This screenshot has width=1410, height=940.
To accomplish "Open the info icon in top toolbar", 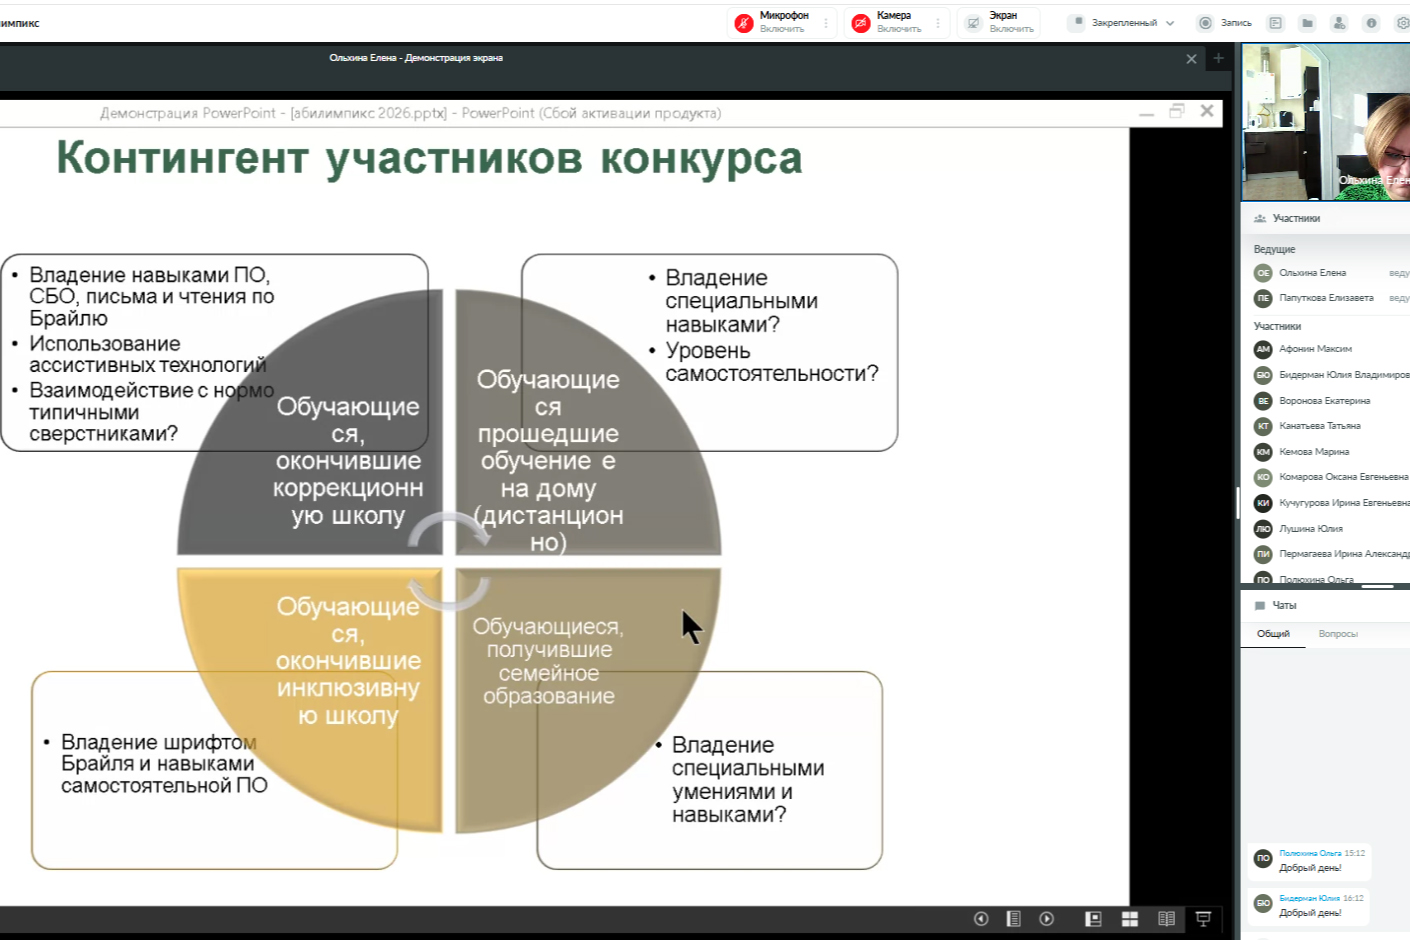I will click(1371, 23).
